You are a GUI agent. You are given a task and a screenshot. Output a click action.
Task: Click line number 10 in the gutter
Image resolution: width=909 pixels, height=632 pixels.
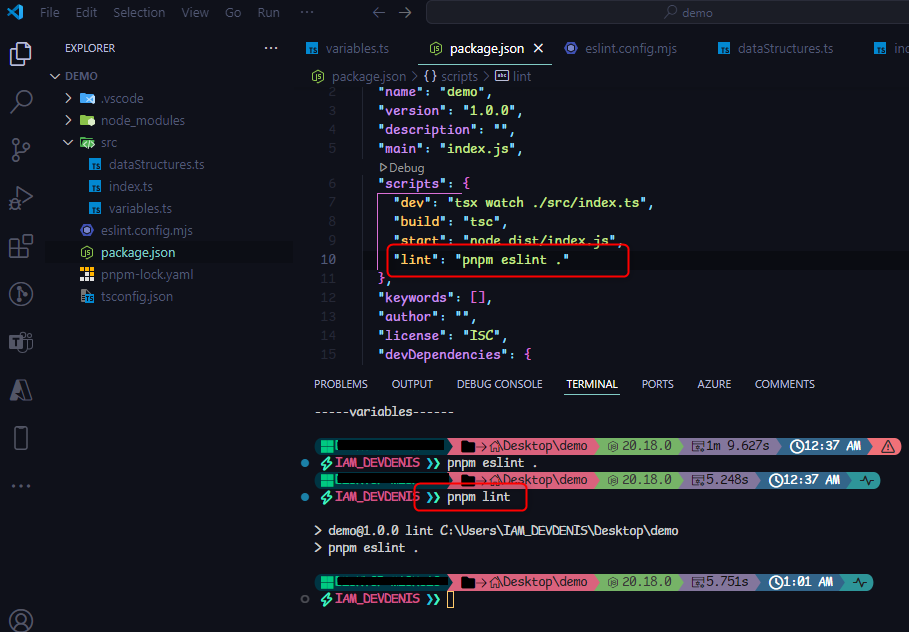tap(328, 260)
